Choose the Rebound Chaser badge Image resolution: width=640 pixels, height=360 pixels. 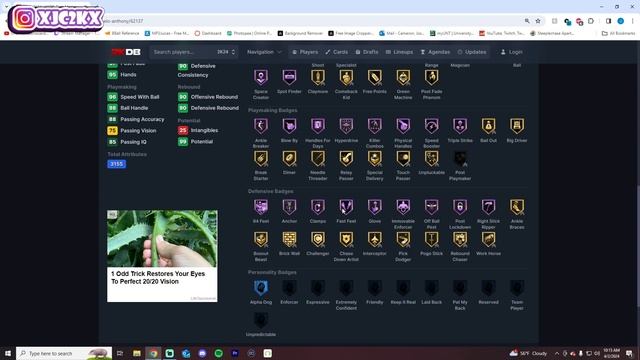pyautogui.click(x=460, y=240)
